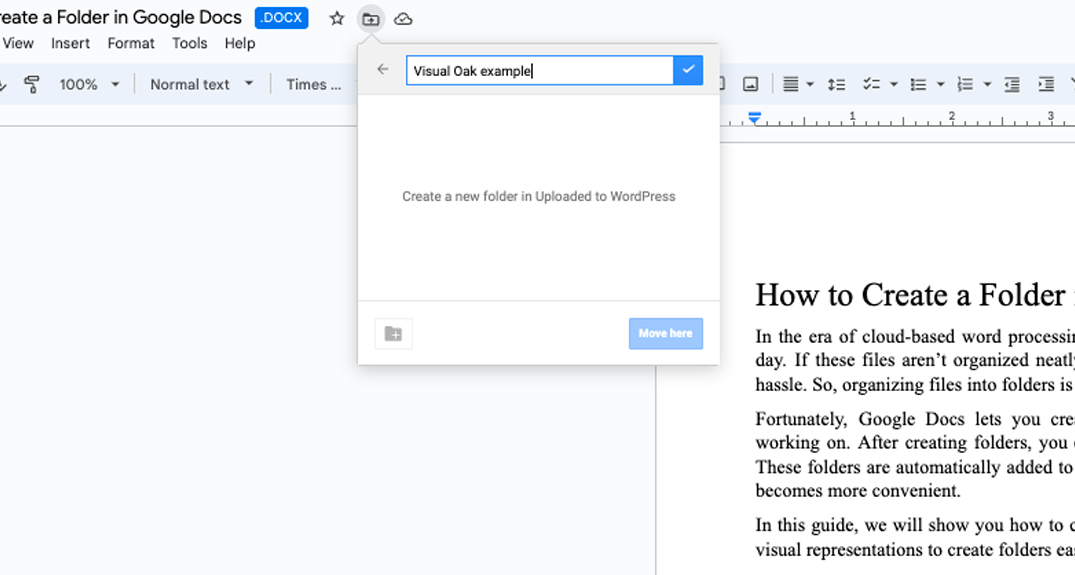1075x575 pixels.
Task: Click the Move to folder icon
Action: pyautogui.click(x=371, y=19)
